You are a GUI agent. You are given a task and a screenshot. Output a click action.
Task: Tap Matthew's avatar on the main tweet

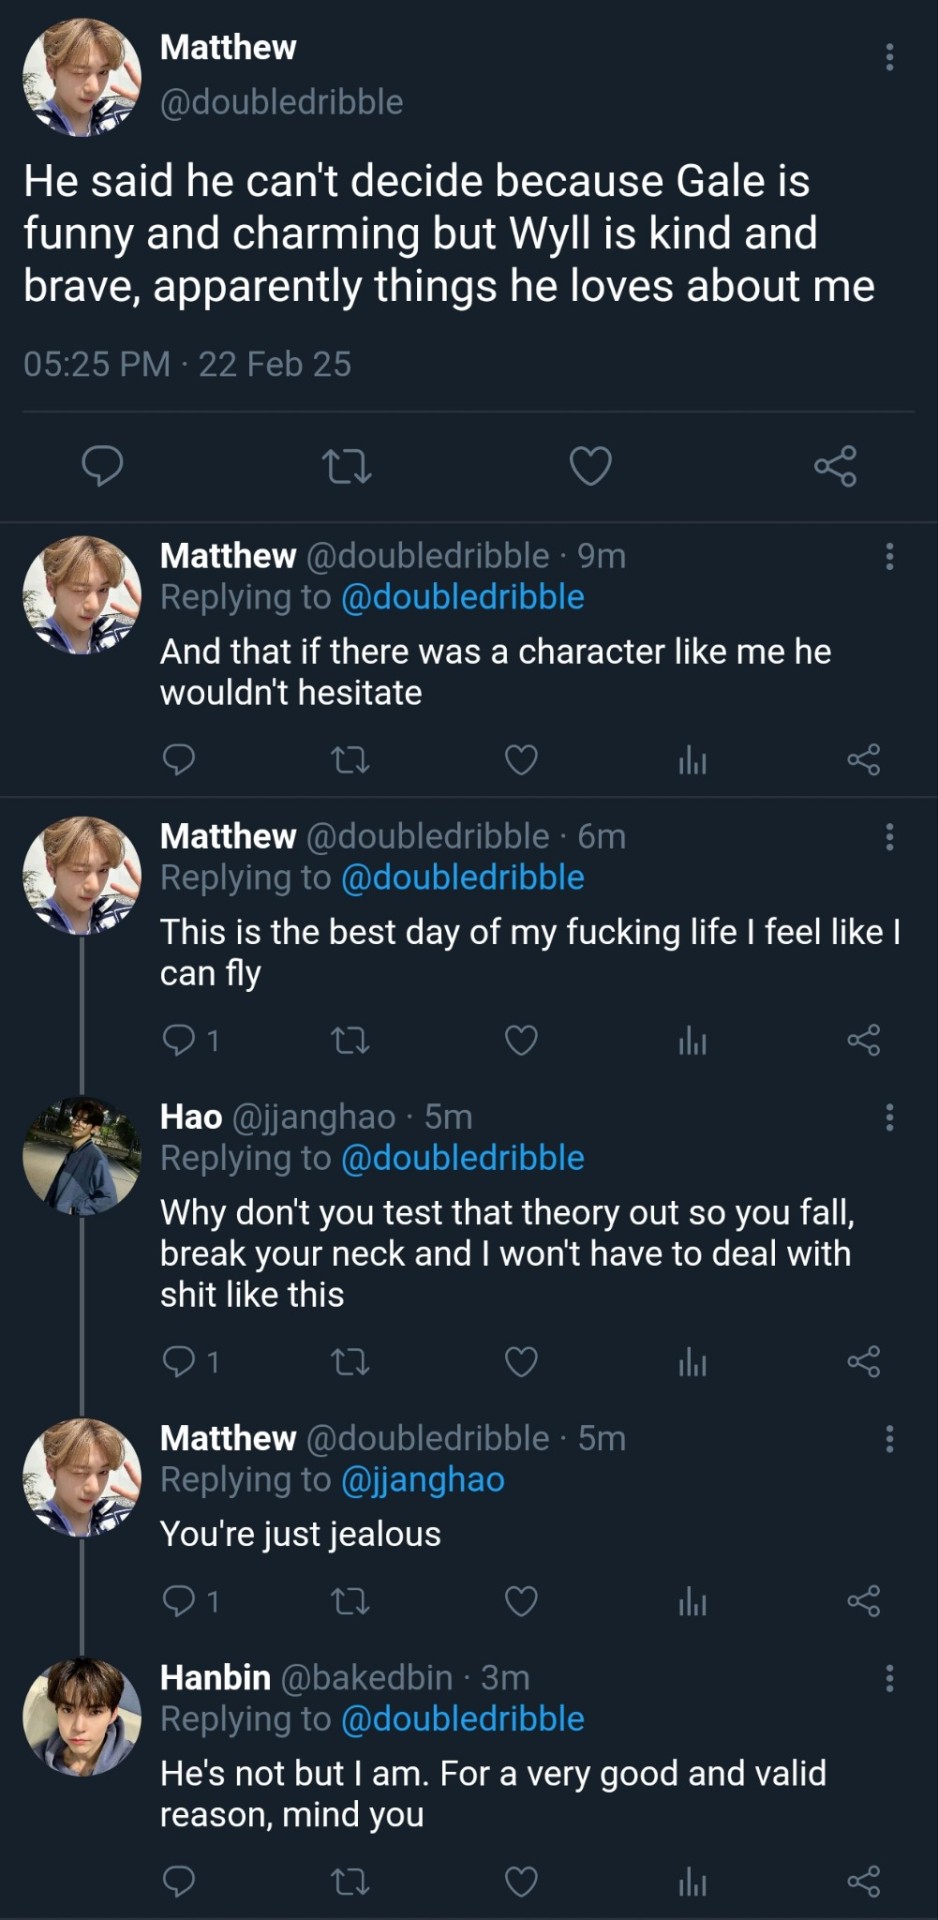pos(82,77)
